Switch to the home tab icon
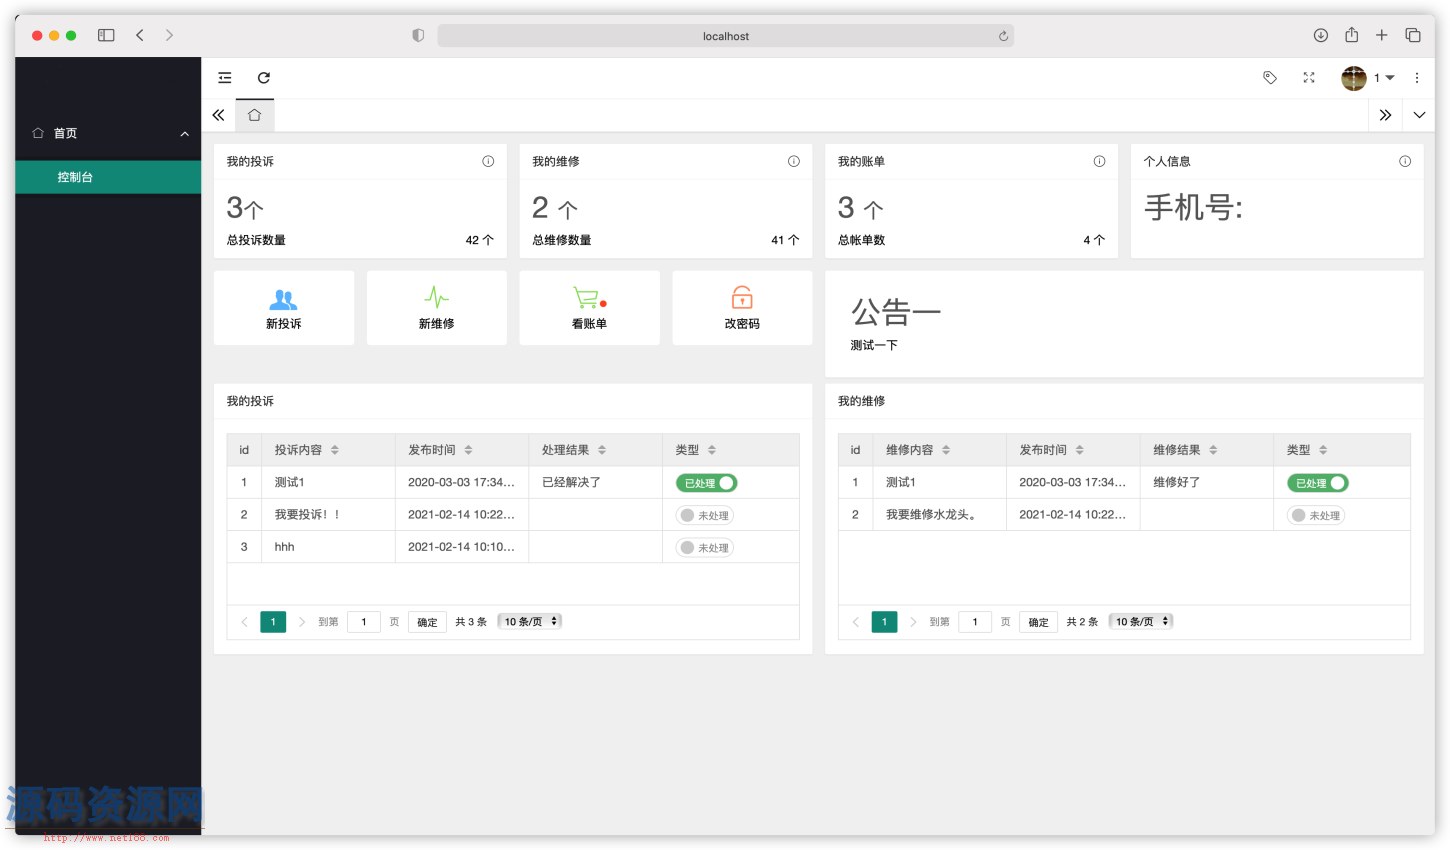The image size is (1450, 850). 255,116
